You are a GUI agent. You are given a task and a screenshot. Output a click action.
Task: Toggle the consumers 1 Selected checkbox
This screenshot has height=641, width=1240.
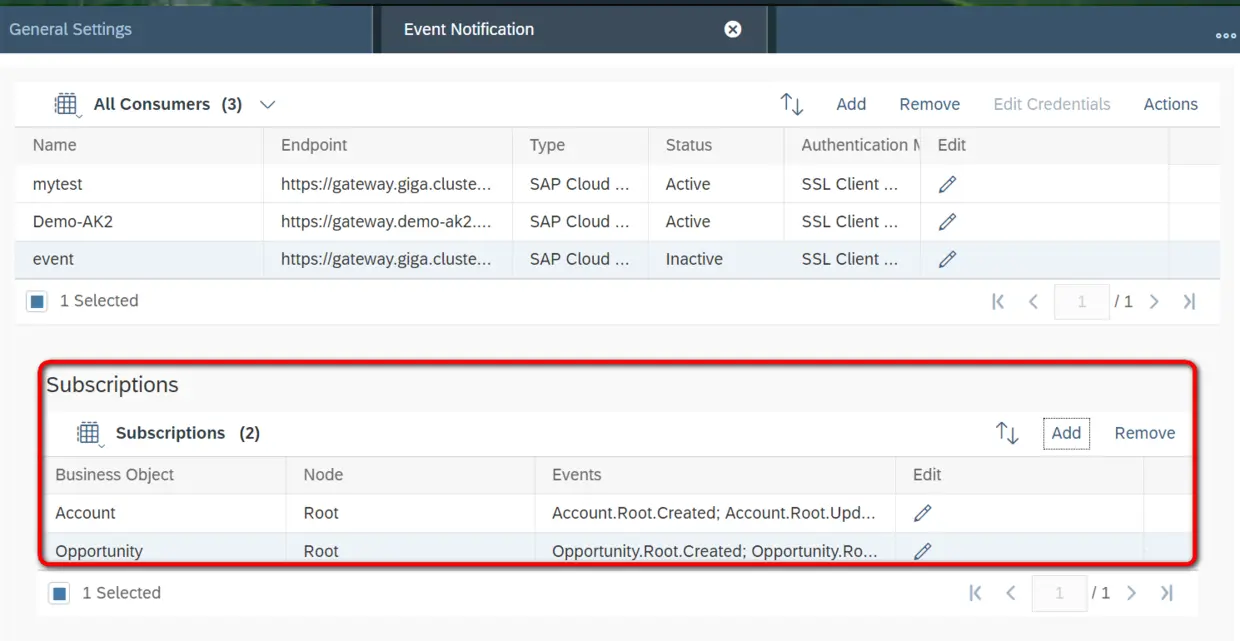click(x=37, y=301)
